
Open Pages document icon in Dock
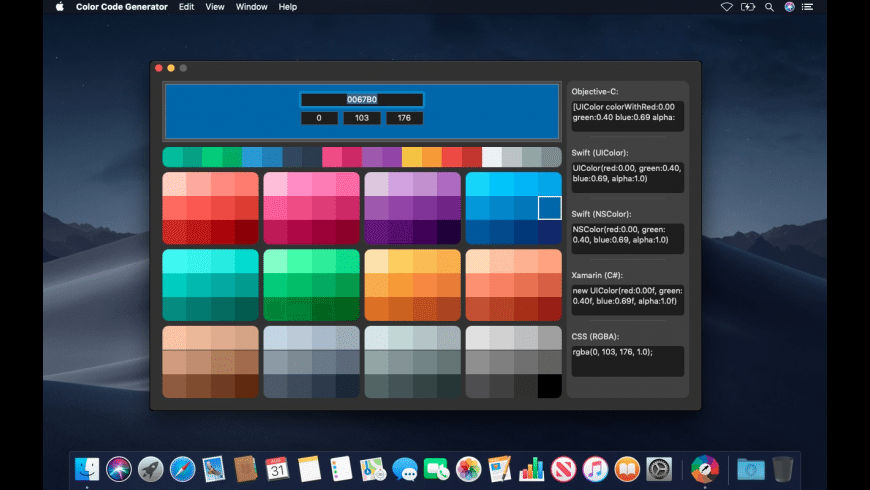pyautogui.click(x=499, y=469)
